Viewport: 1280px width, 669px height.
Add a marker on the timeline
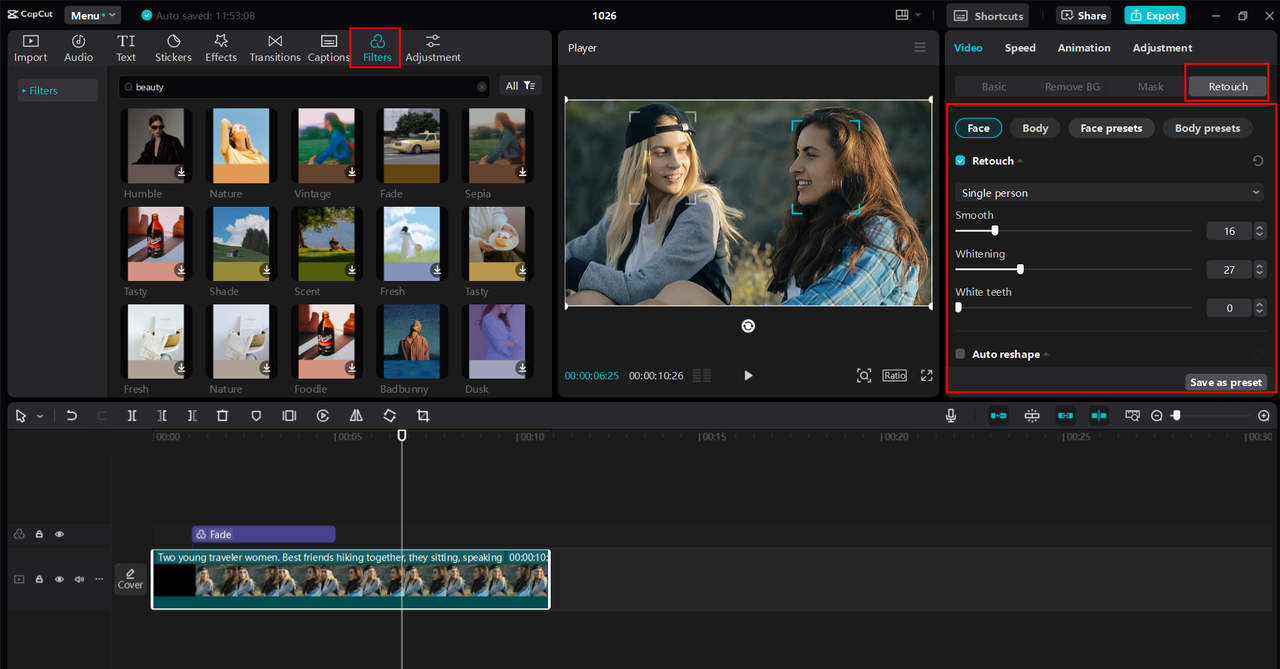[x=256, y=415]
